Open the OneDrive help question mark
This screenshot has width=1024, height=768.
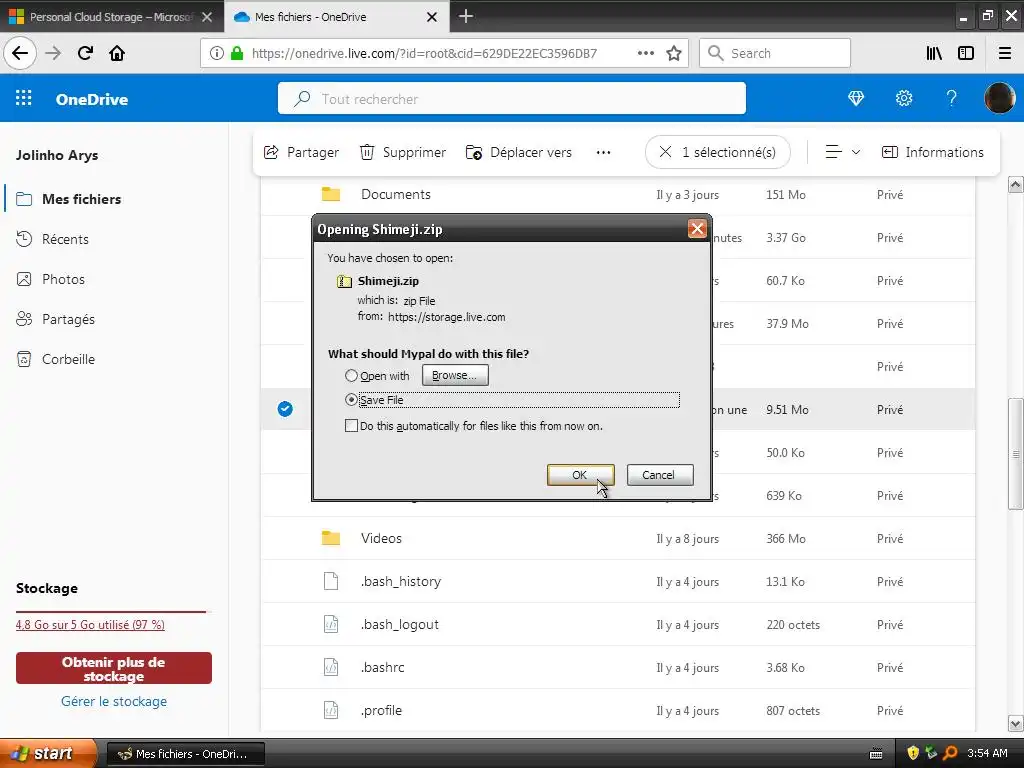(x=952, y=98)
